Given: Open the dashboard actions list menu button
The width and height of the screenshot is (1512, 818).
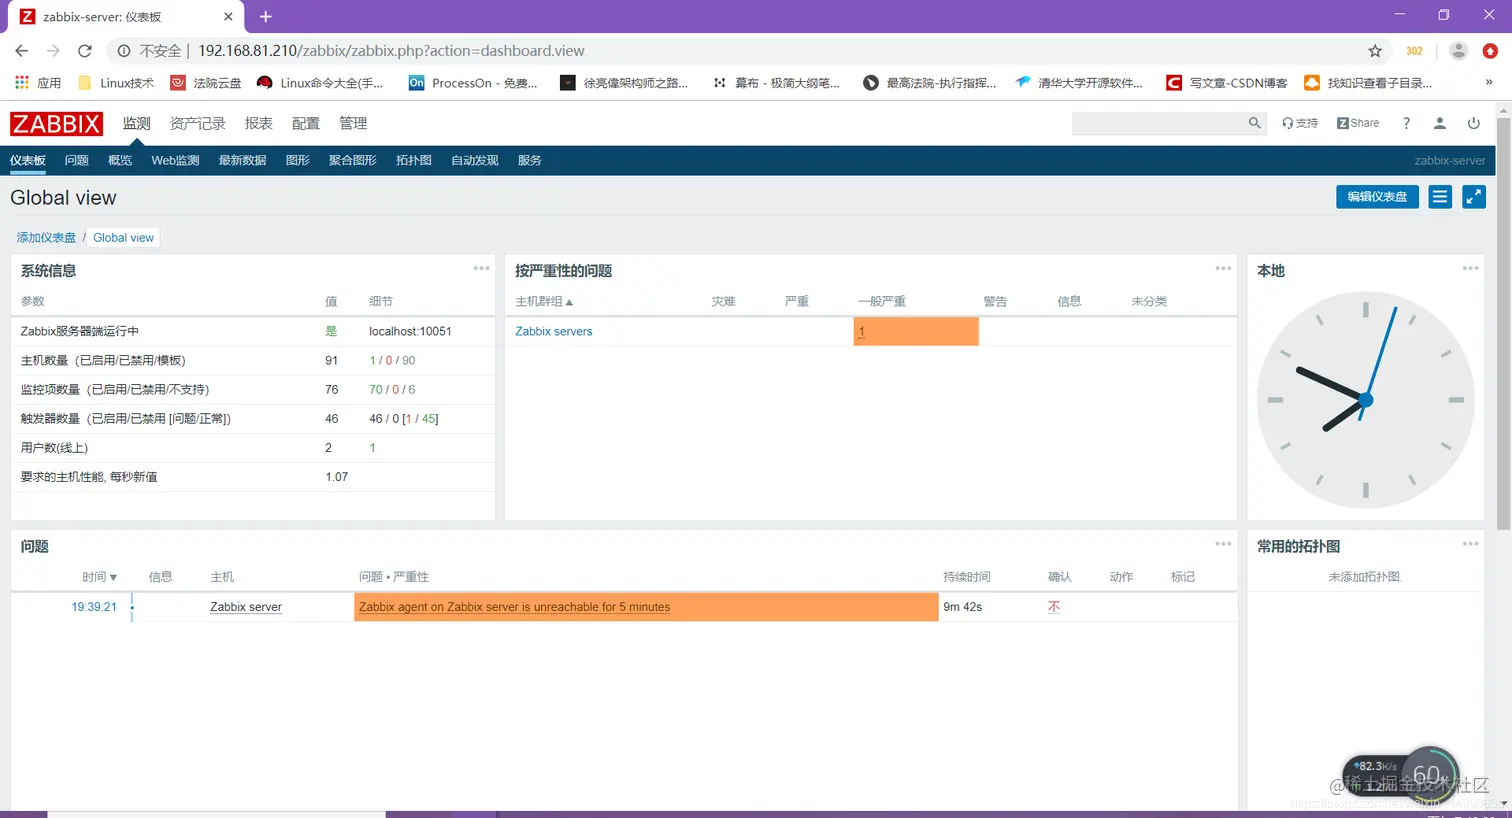Looking at the screenshot, I should 1440,197.
